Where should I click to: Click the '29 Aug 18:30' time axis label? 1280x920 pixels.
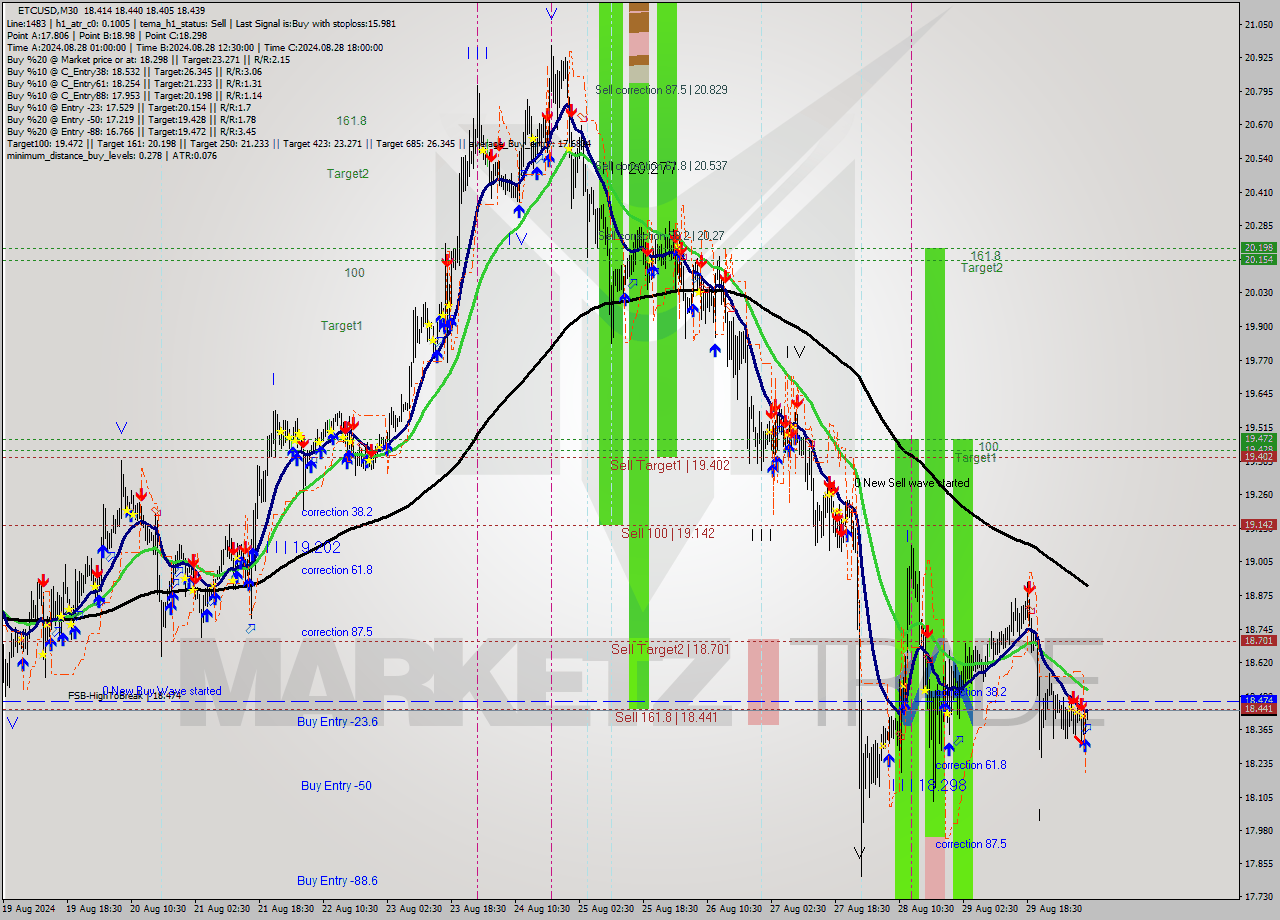click(x=1054, y=909)
